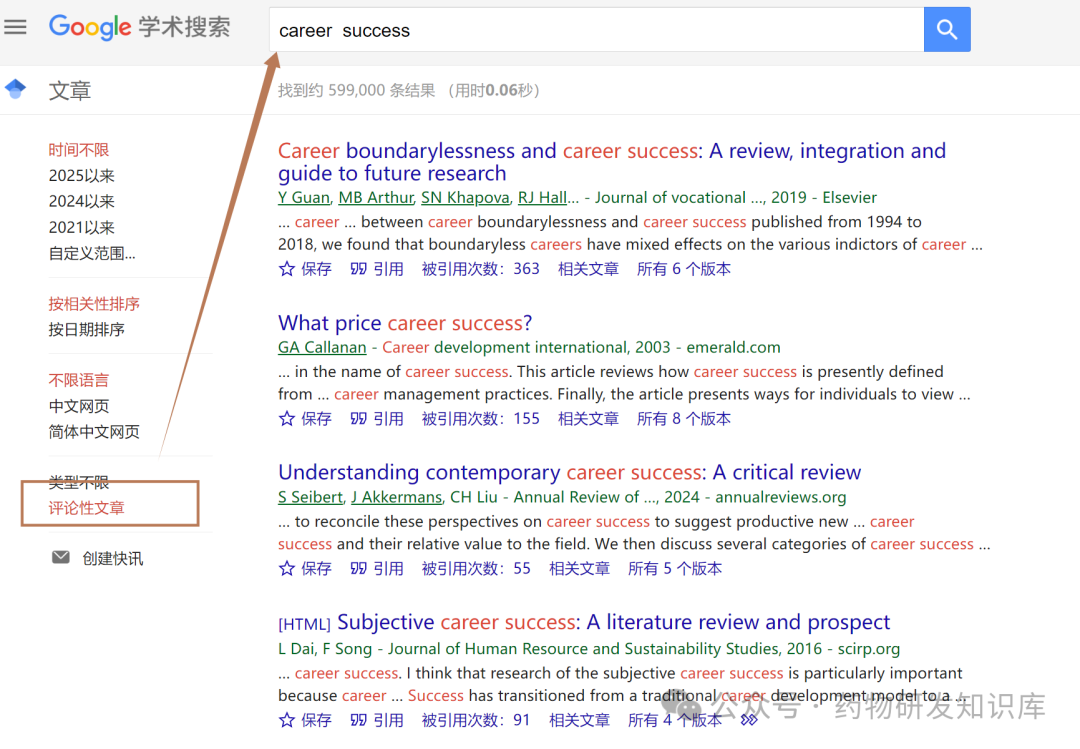
Task: Click the star save icon under the Seibert result
Action: (x=287, y=569)
